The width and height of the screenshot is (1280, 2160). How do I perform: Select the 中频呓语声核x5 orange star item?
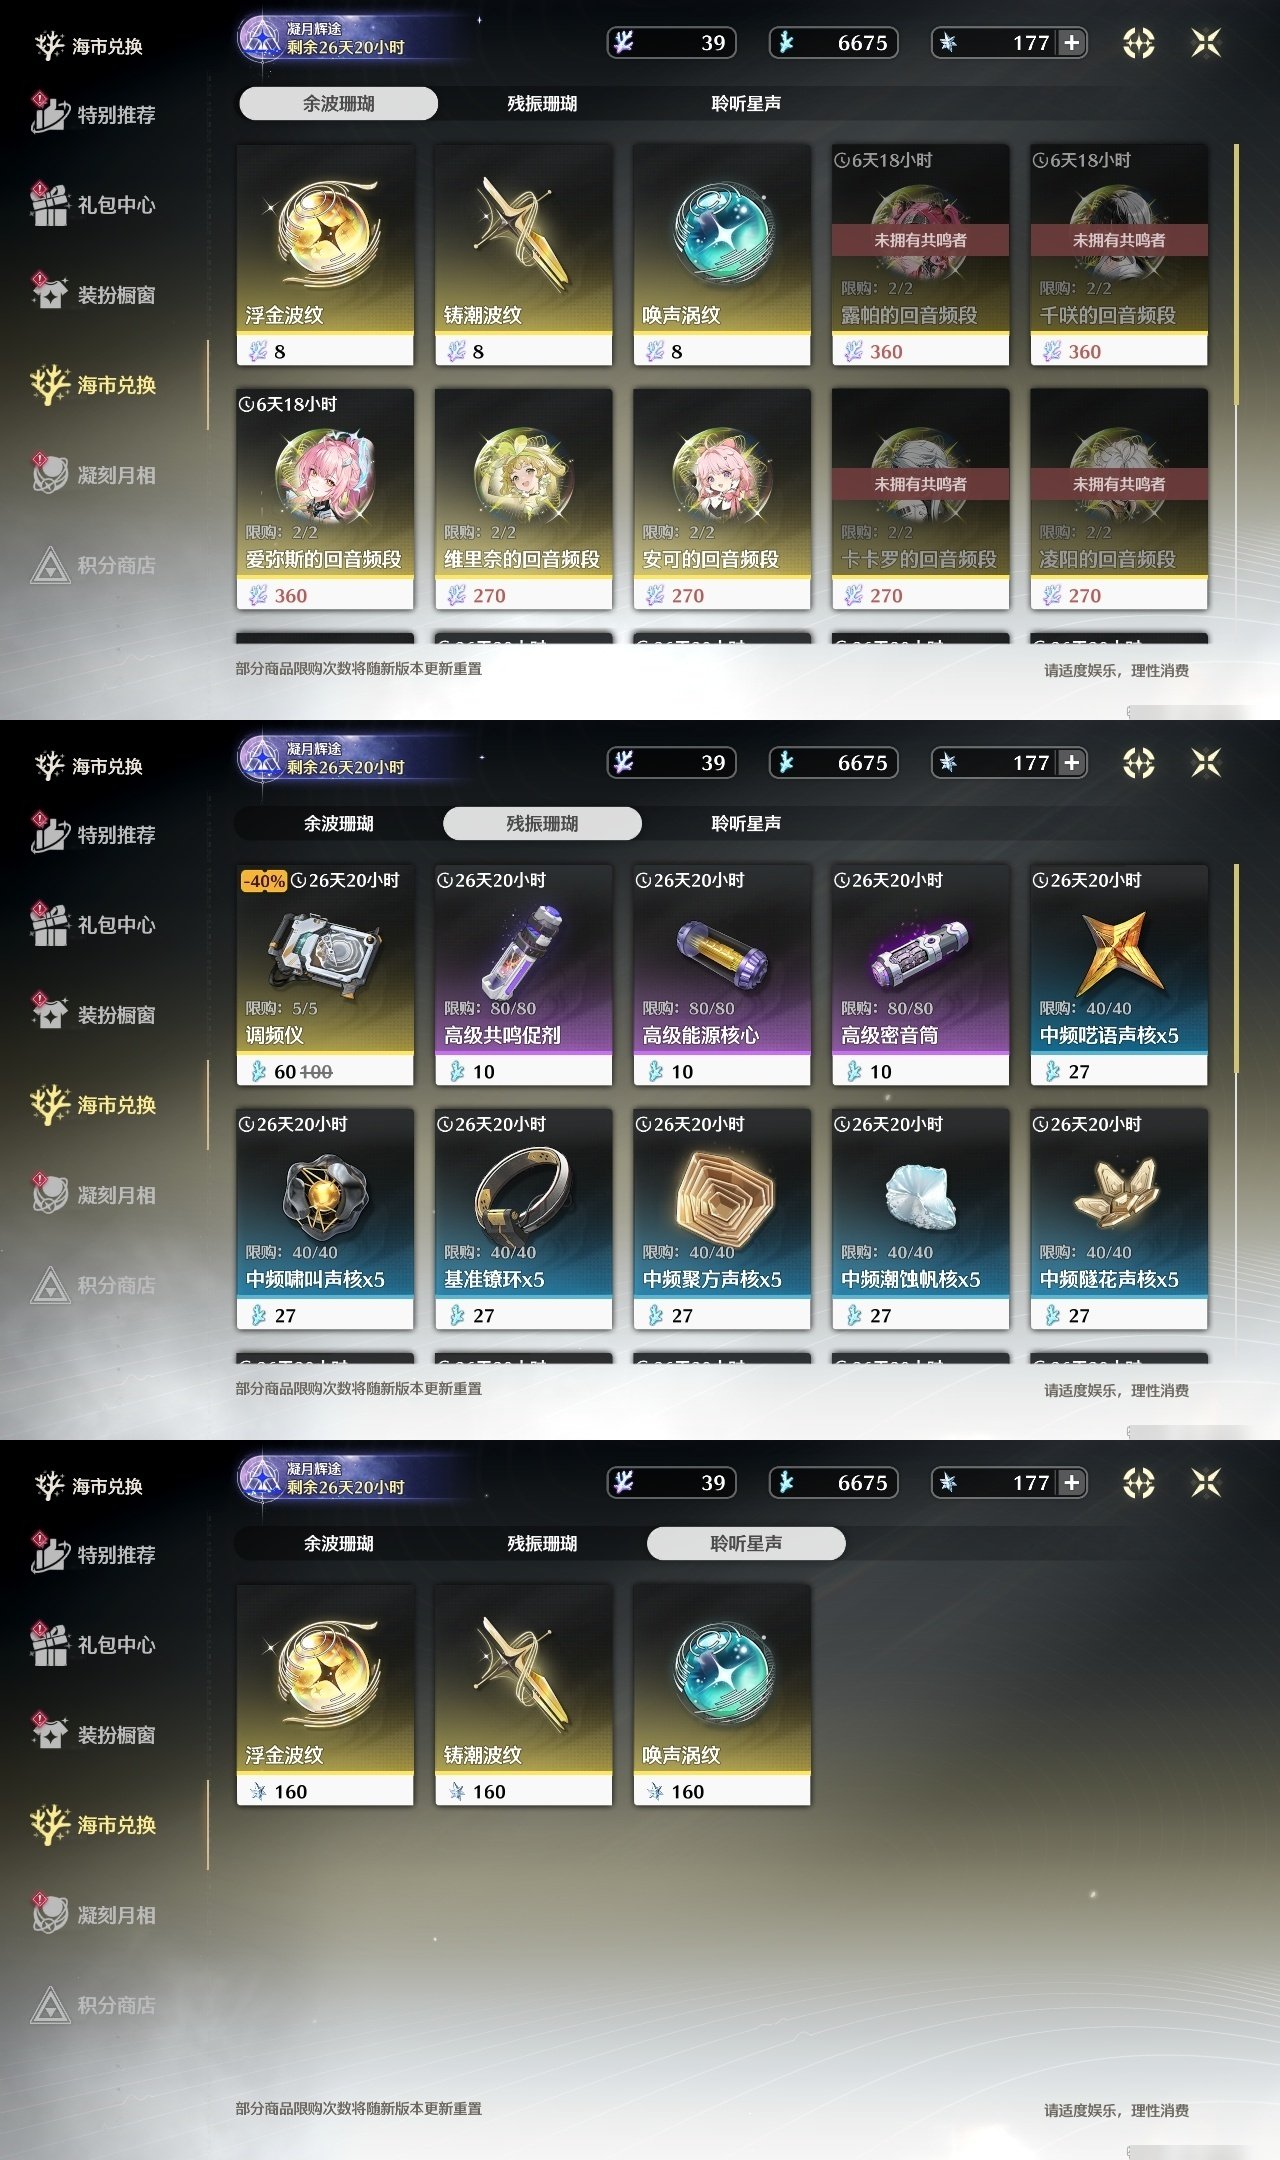pos(1119,975)
